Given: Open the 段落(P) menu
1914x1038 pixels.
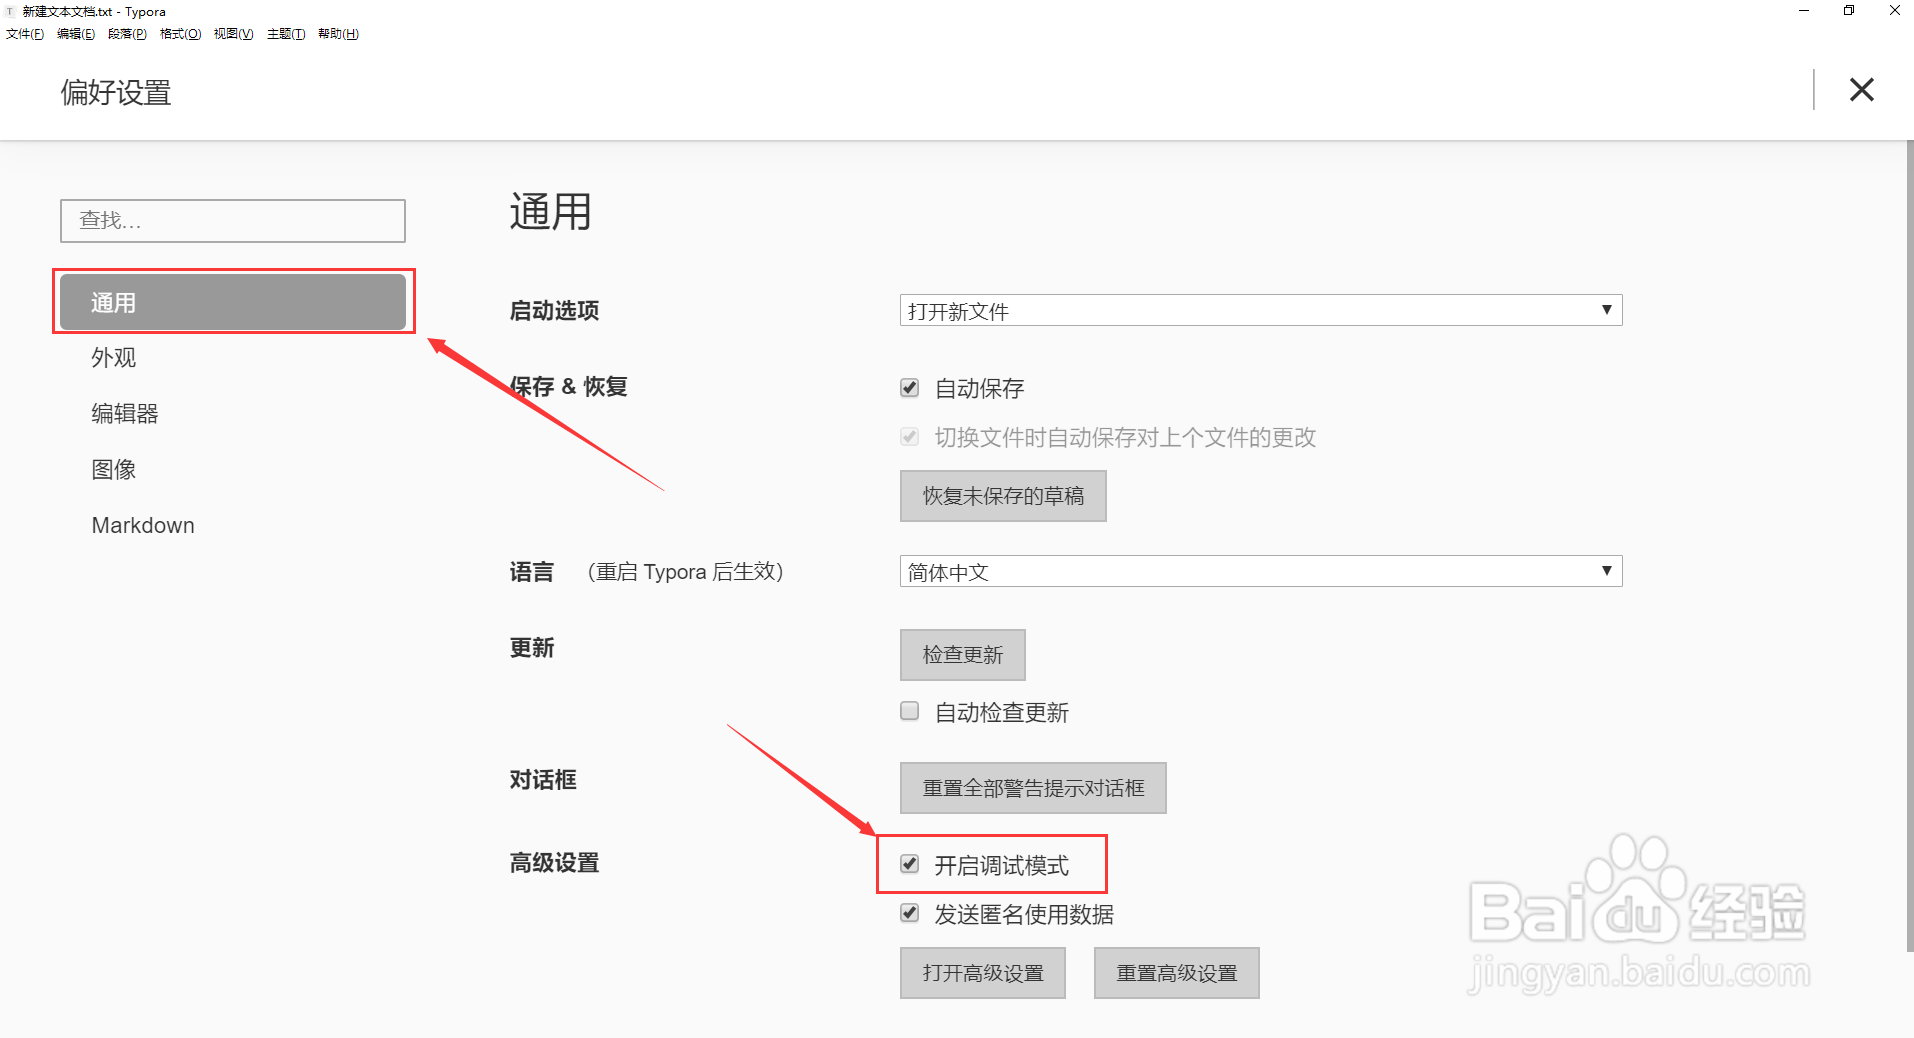Looking at the screenshot, I should click(127, 34).
